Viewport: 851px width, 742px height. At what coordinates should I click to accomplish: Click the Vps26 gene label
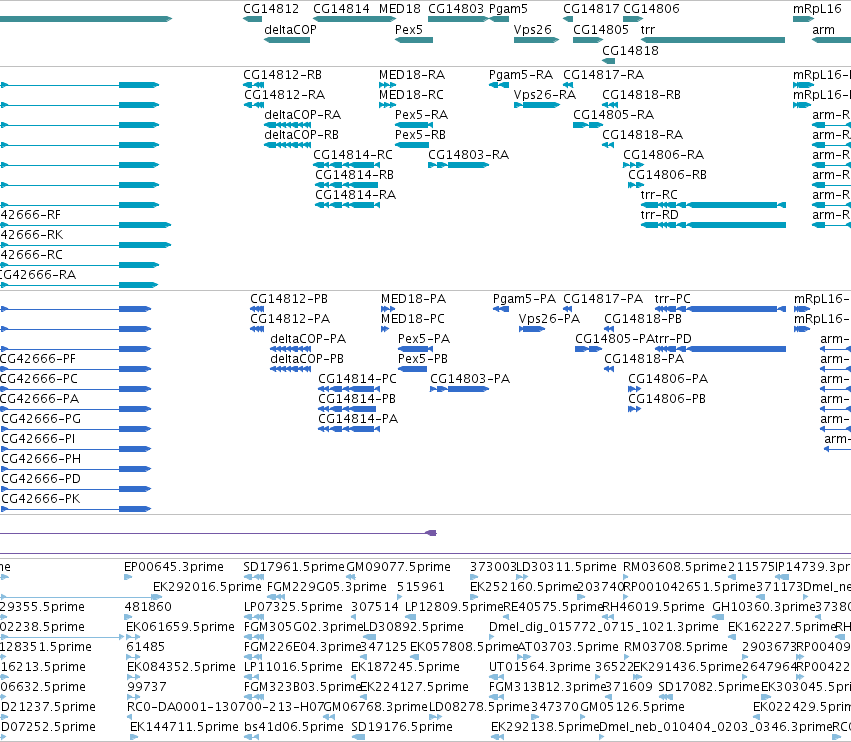pos(532,30)
